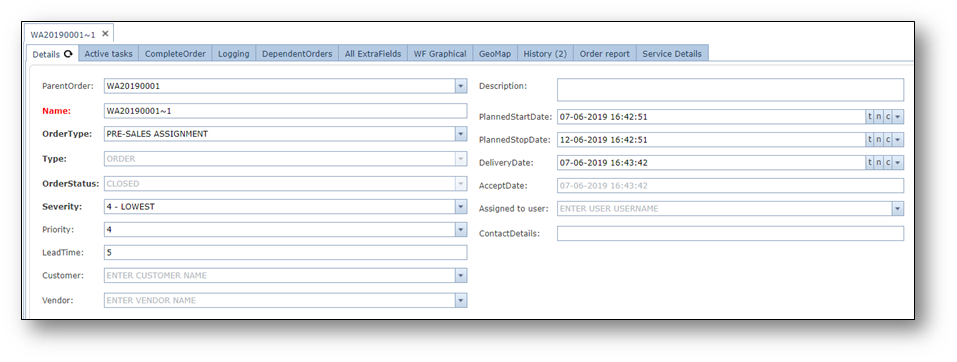The height and width of the screenshot is (362, 957).
Task: Click 'n' button beside PlannedStopDate
Action: point(879,140)
